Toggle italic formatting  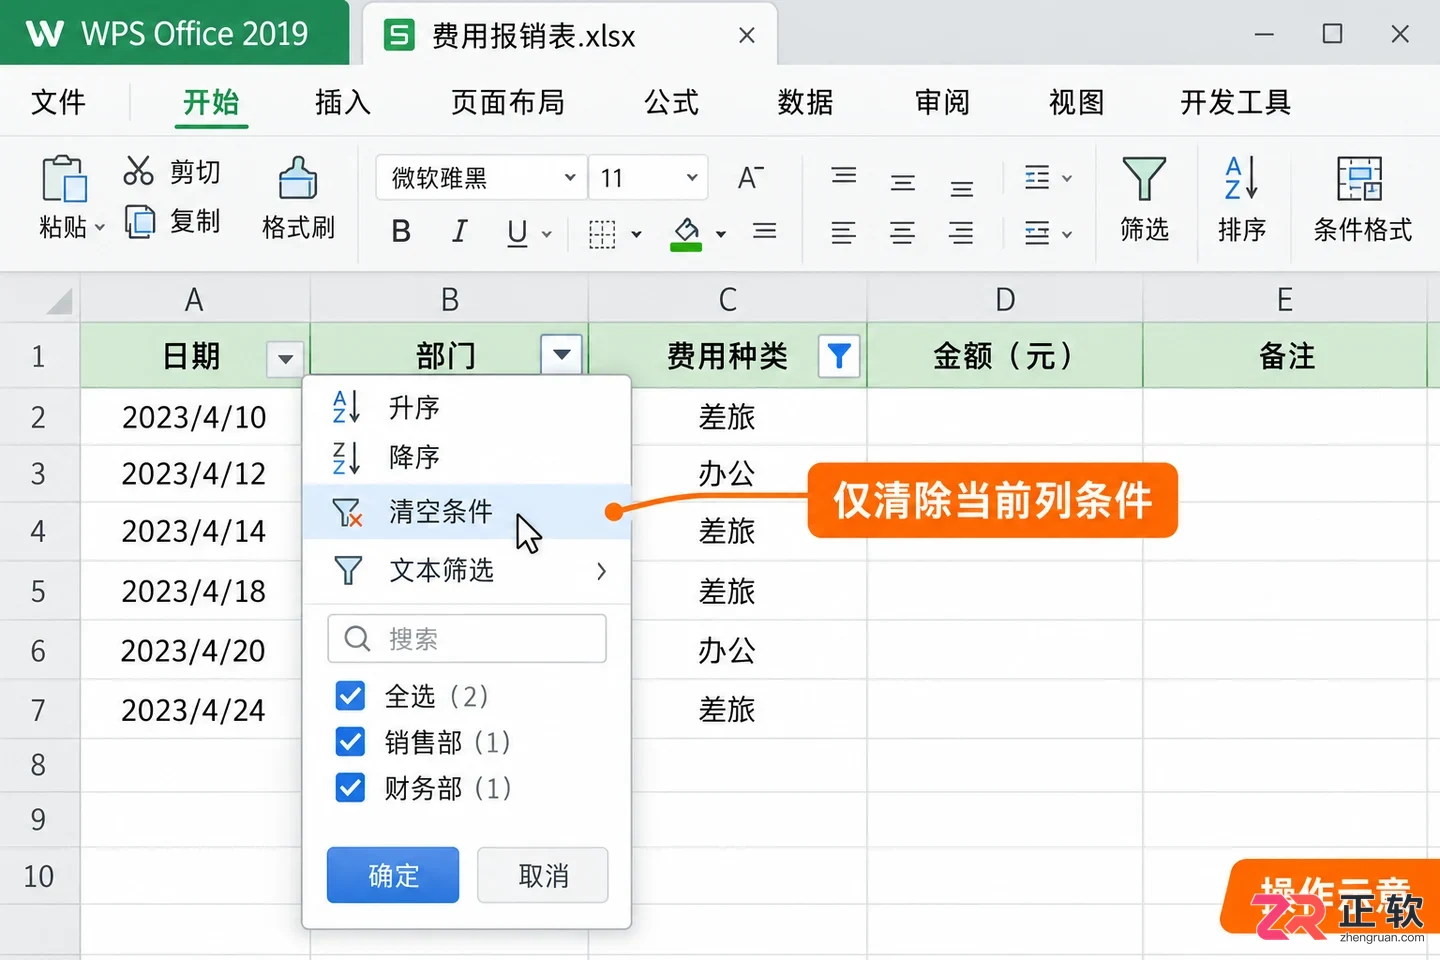459,232
